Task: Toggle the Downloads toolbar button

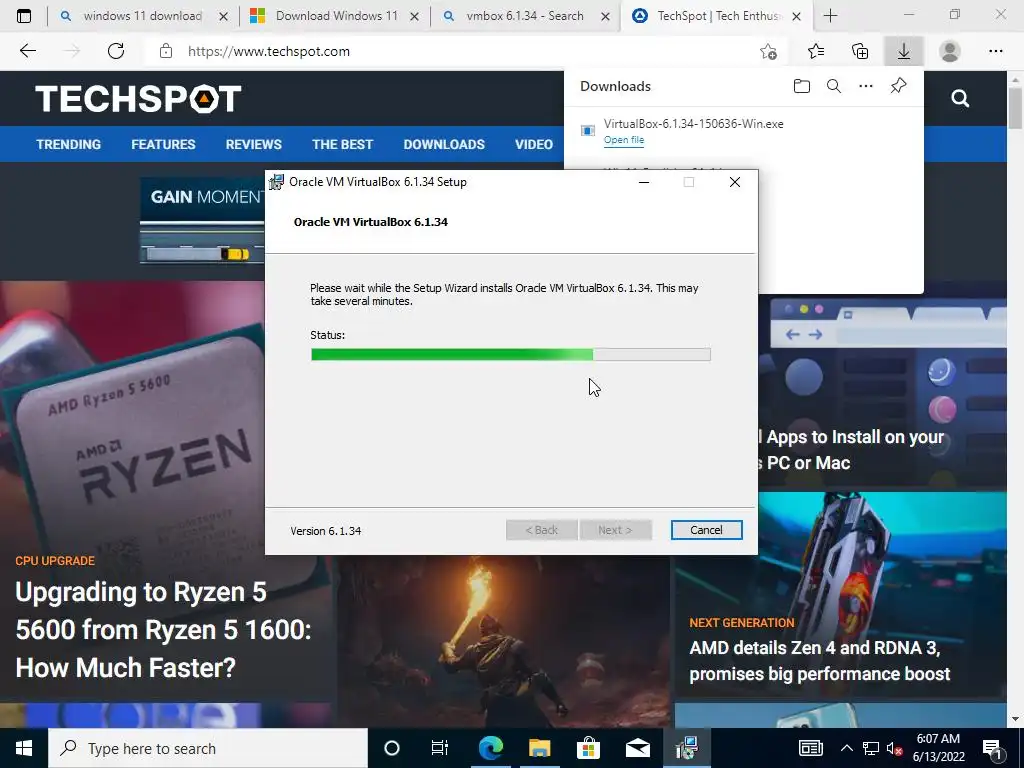Action: pyautogui.click(x=904, y=51)
